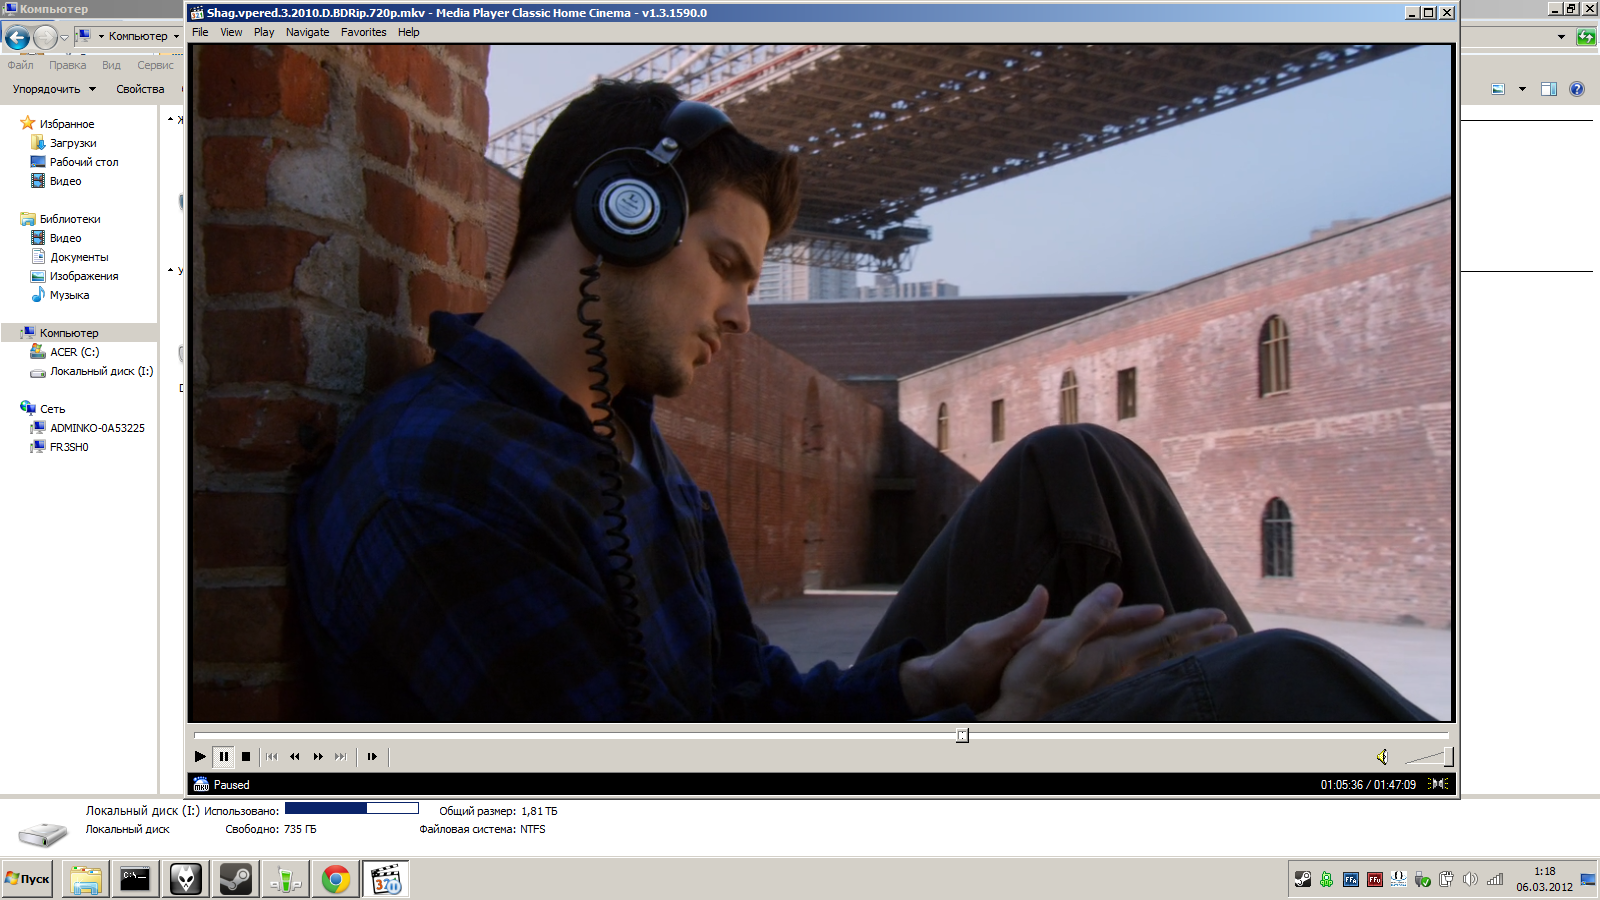
Task: Toggle the Explorer preview pane icon
Action: pyautogui.click(x=1549, y=89)
